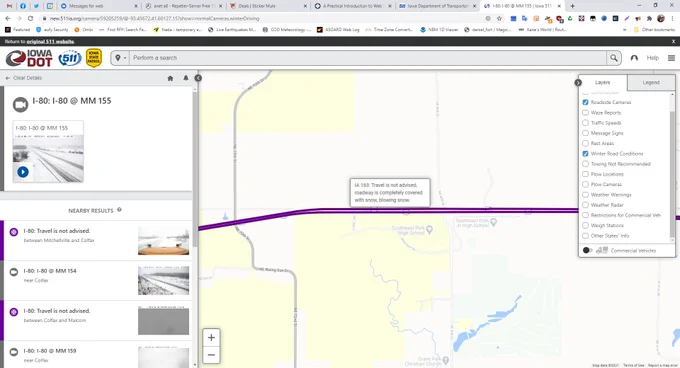
Task: Click the home icon in details panel
Action: point(170,78)
